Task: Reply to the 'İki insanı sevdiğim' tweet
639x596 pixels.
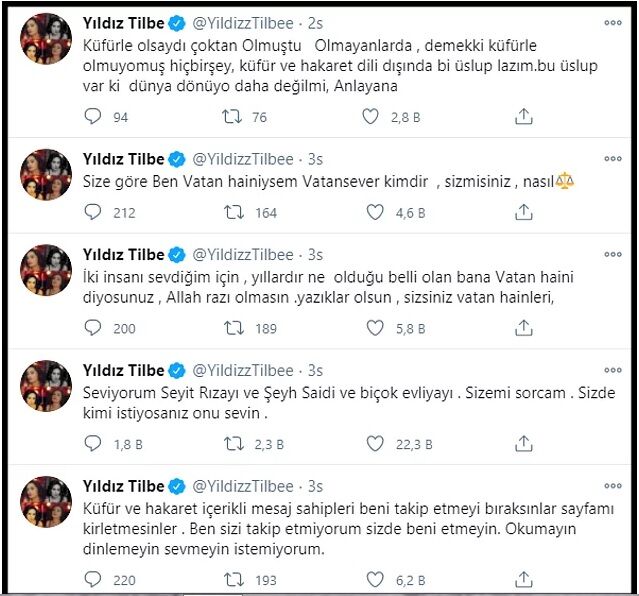Action: (93, 327)
